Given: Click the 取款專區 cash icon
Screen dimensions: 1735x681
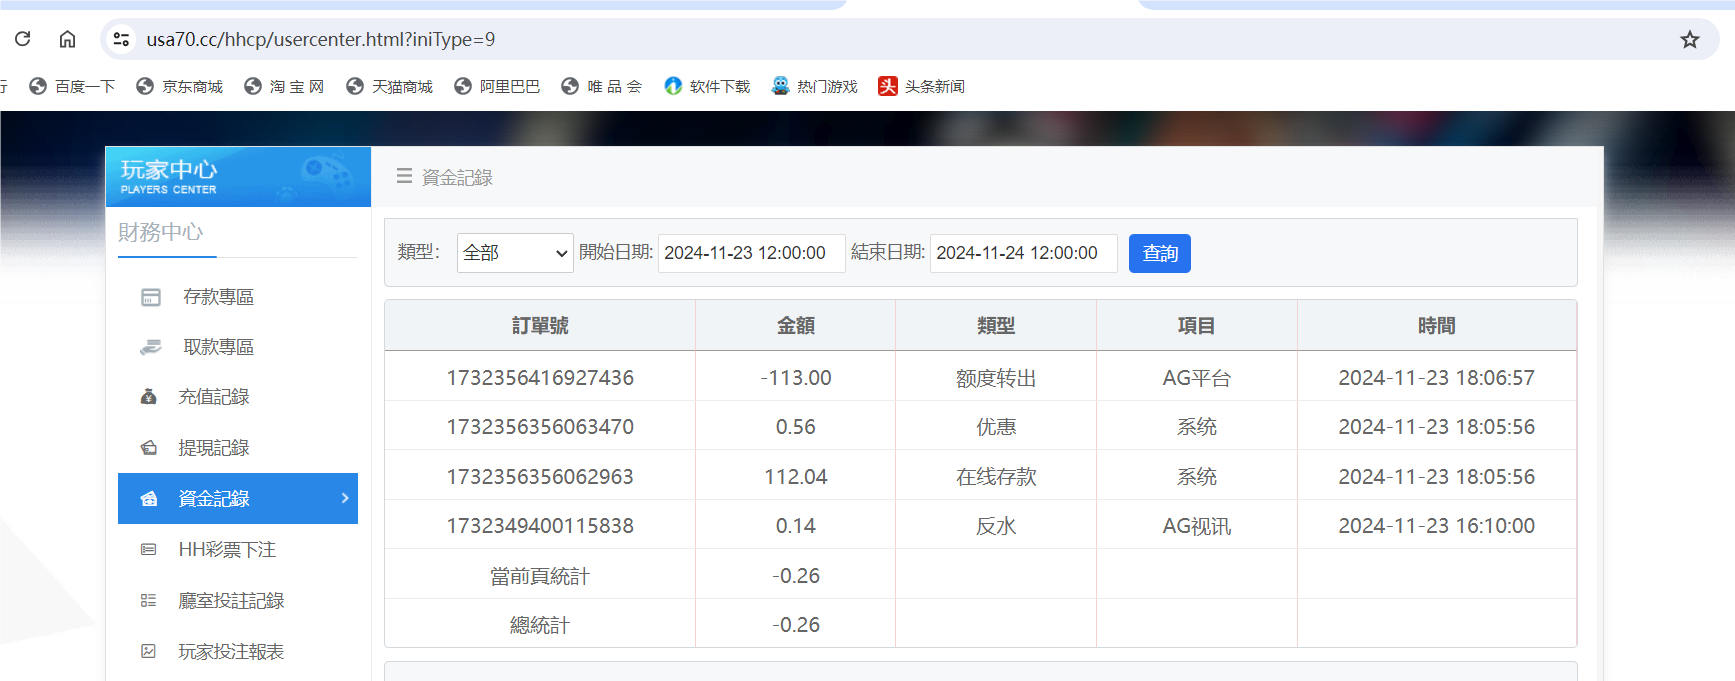Looking at the screenshot, I should coord(151,347).
